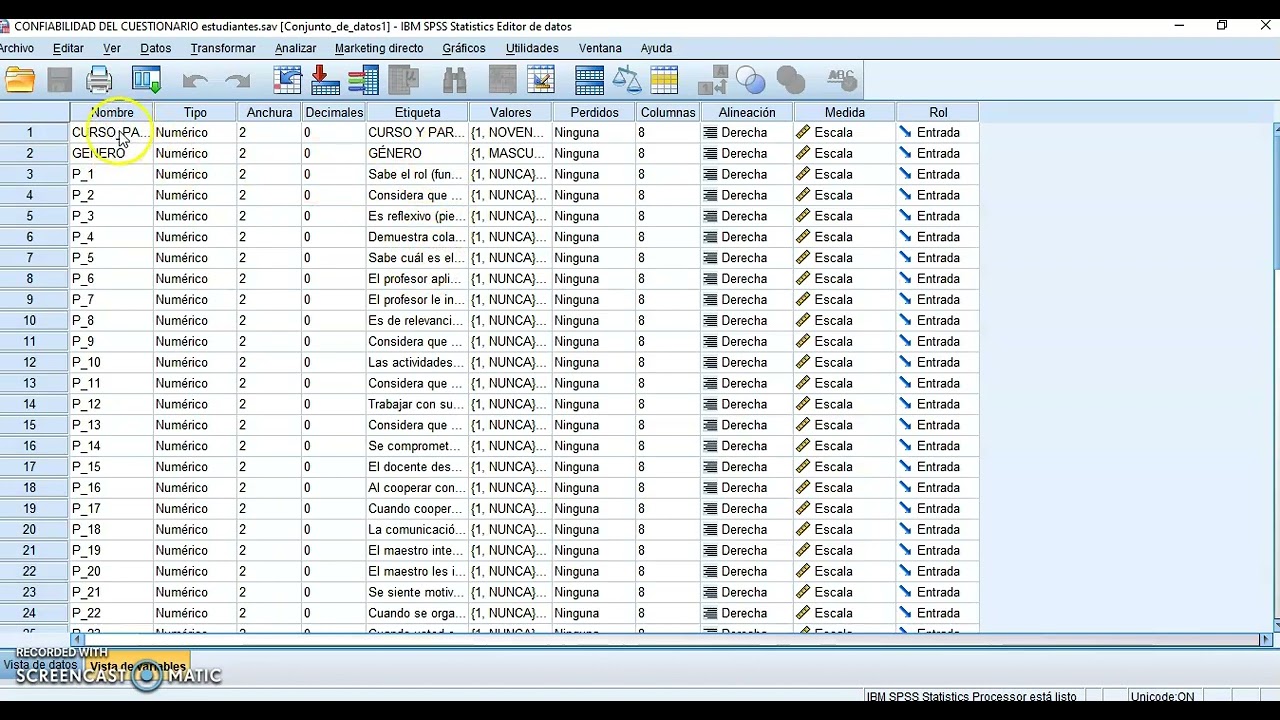Click the Entrada role arrow icon for GÉNERO

pos(905,153)
